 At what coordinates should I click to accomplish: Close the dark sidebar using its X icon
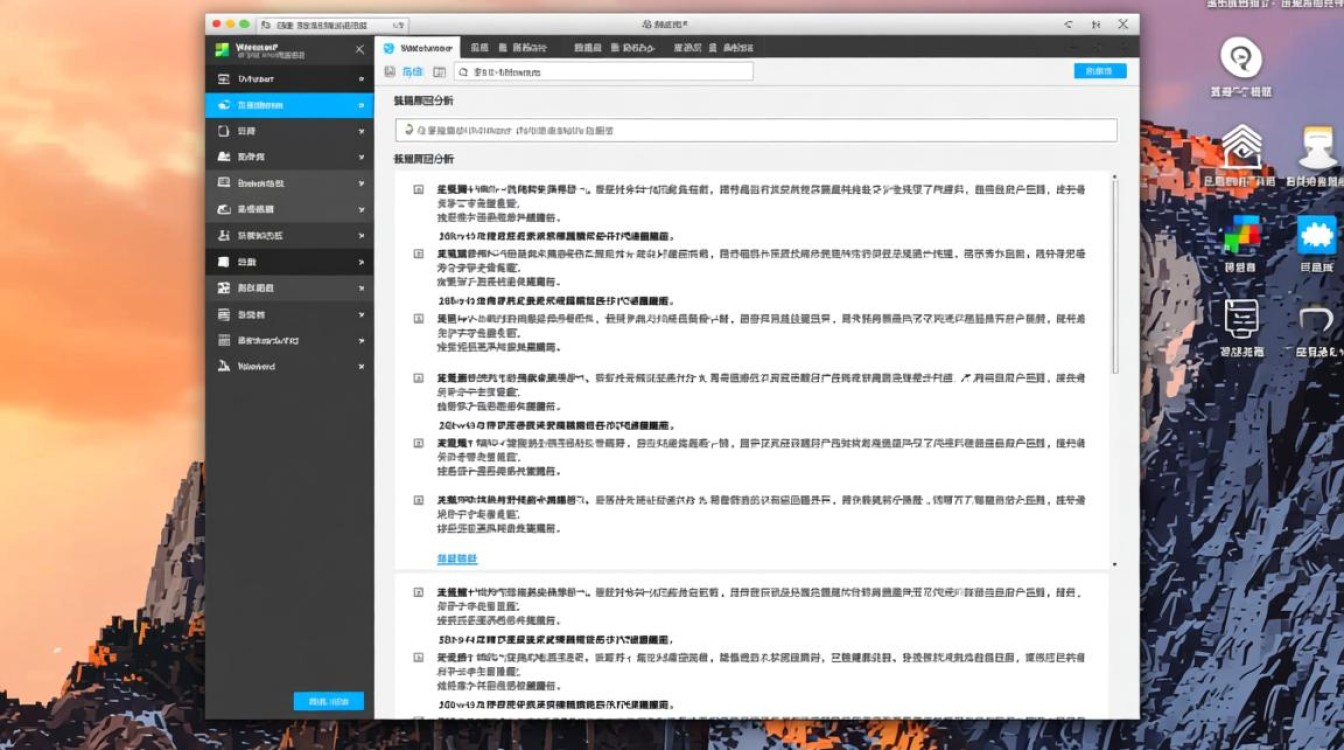pyautogui.click(x=360, y=50)
